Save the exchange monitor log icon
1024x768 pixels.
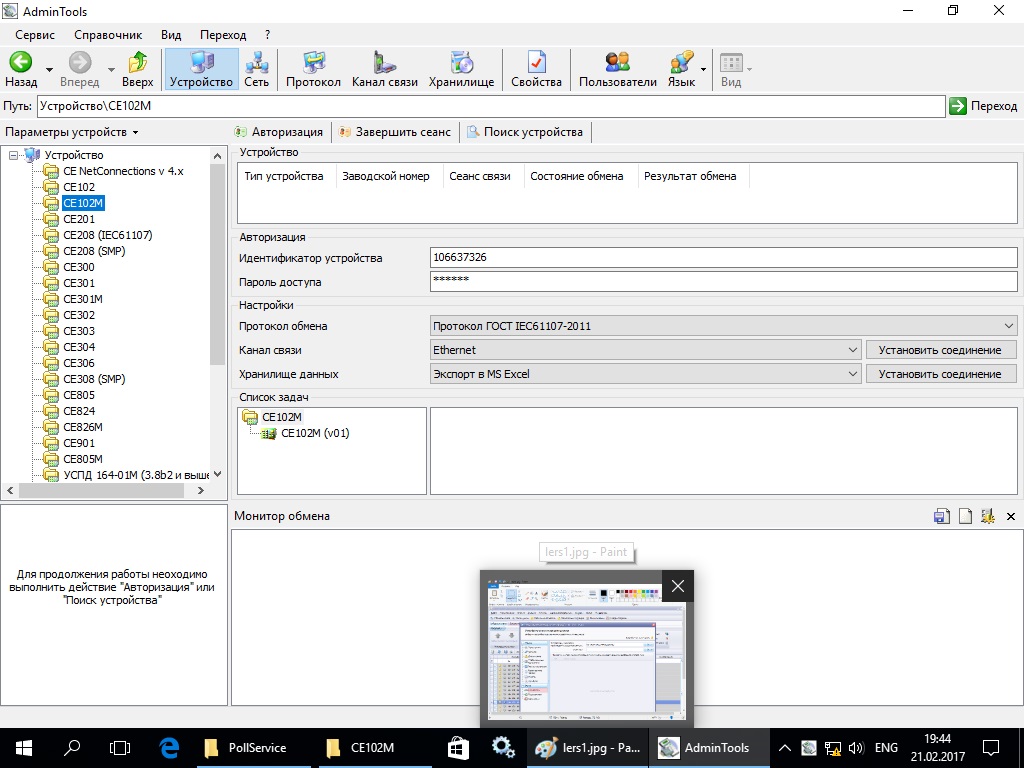941,516
